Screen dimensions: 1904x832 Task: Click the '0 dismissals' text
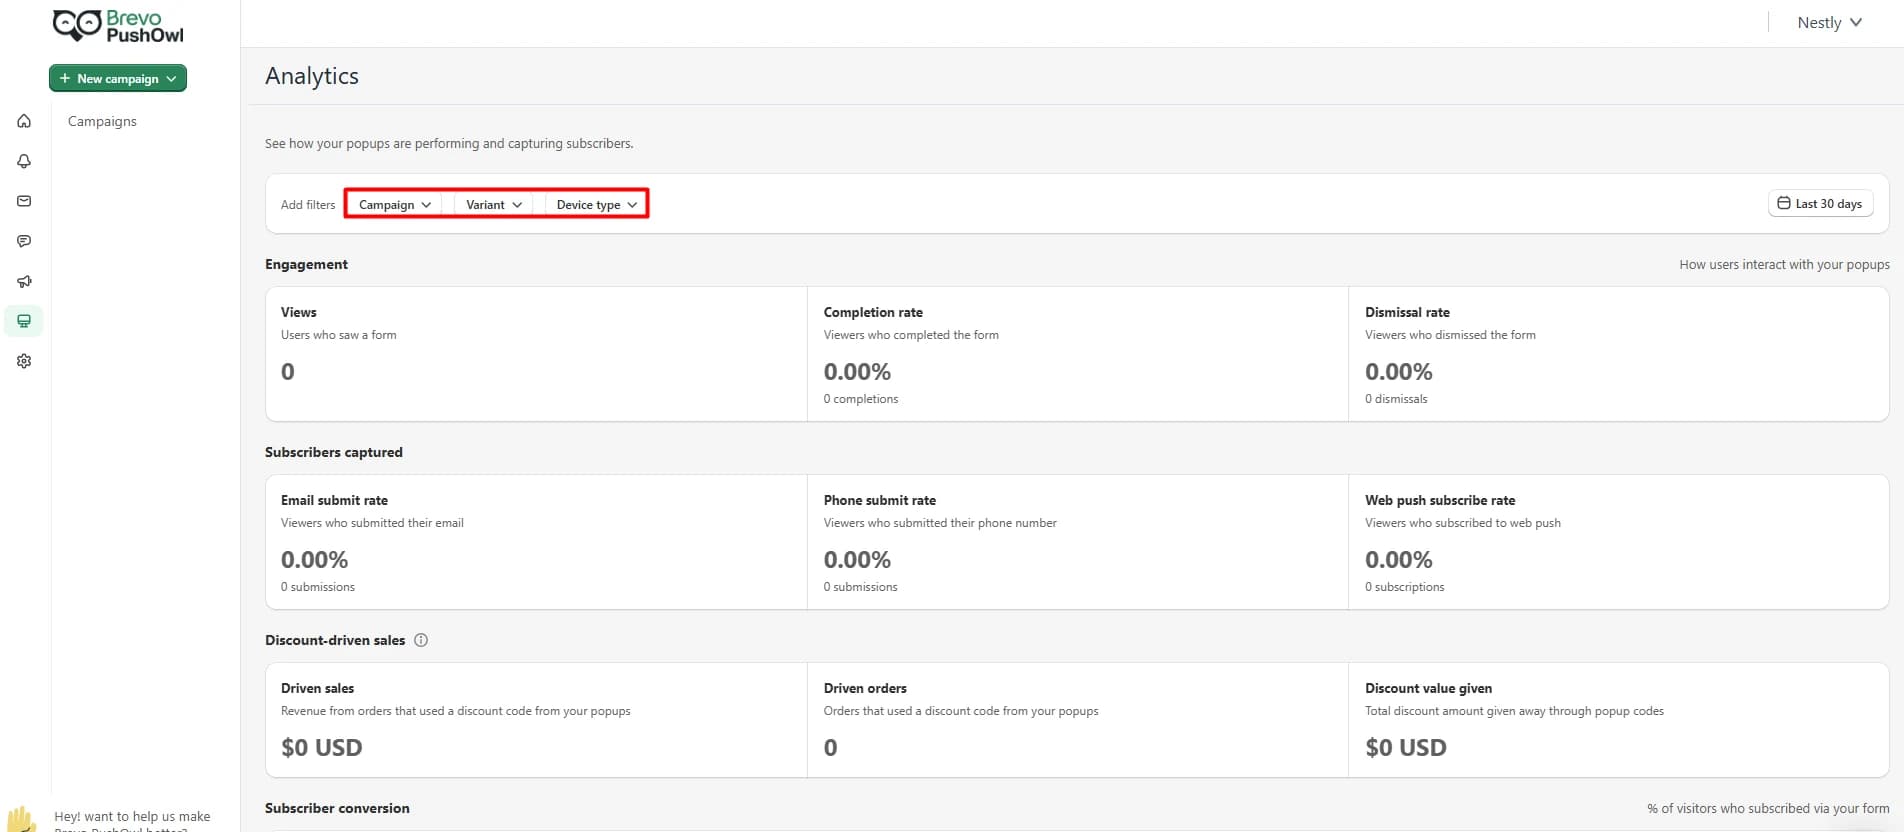1396,399
